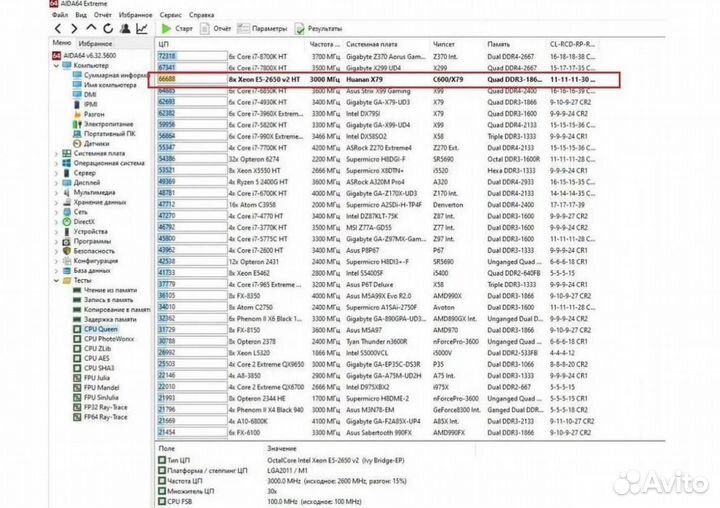Select the CPU Queen benchmark

click(x=96, y=329)
